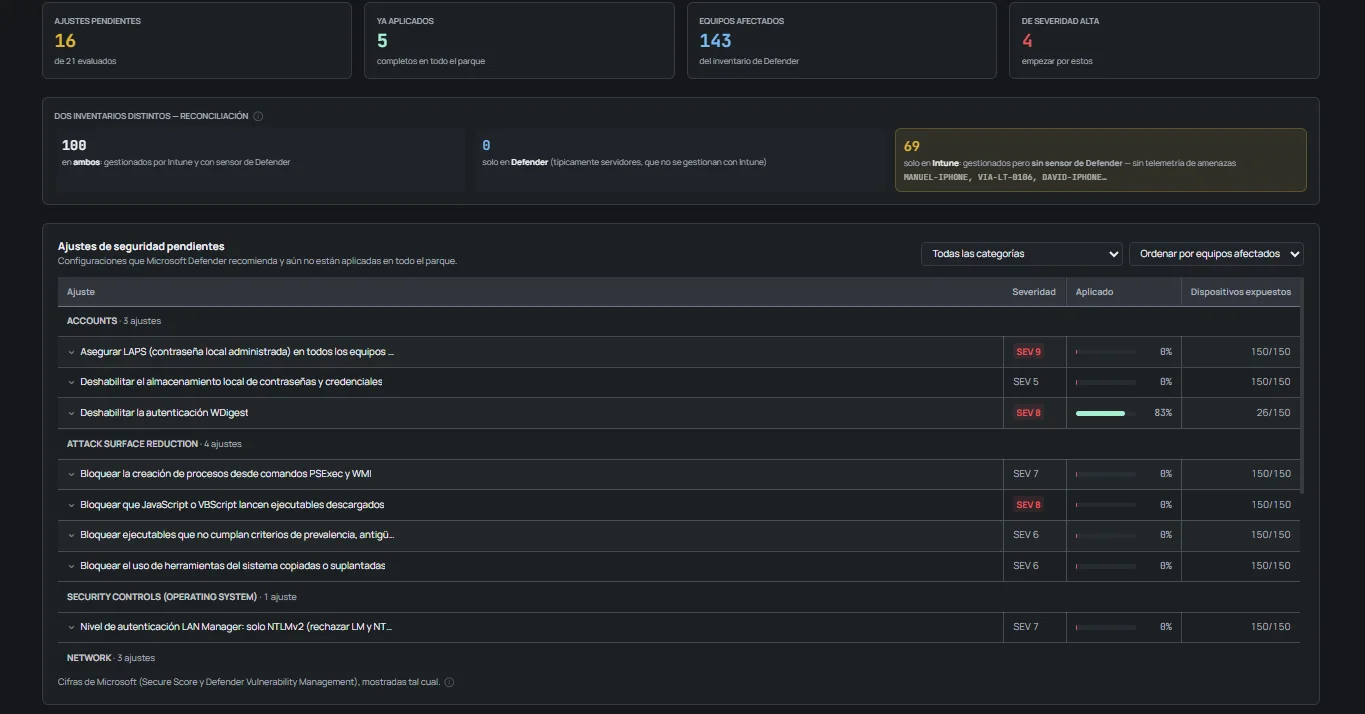
Task: Sort by the Aplicado column header
Action: pyautogui.click(x=1094, y=292)
